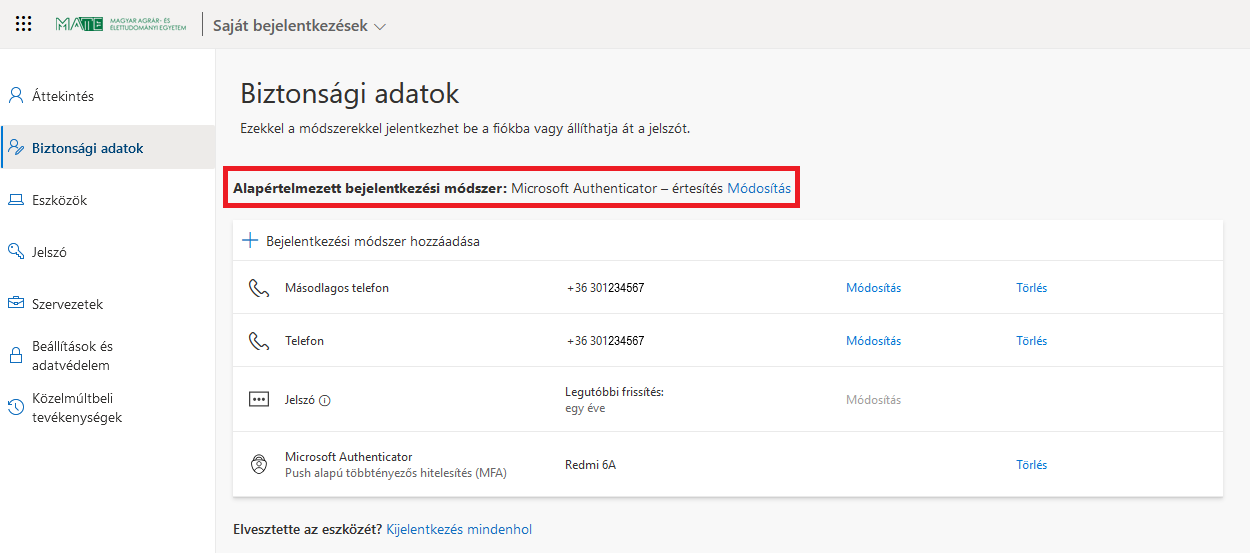This screenshot has height=553, width=1250.
Task: Click the Beállítások és adatvédelem lock icon
Action: click(16, 355)
